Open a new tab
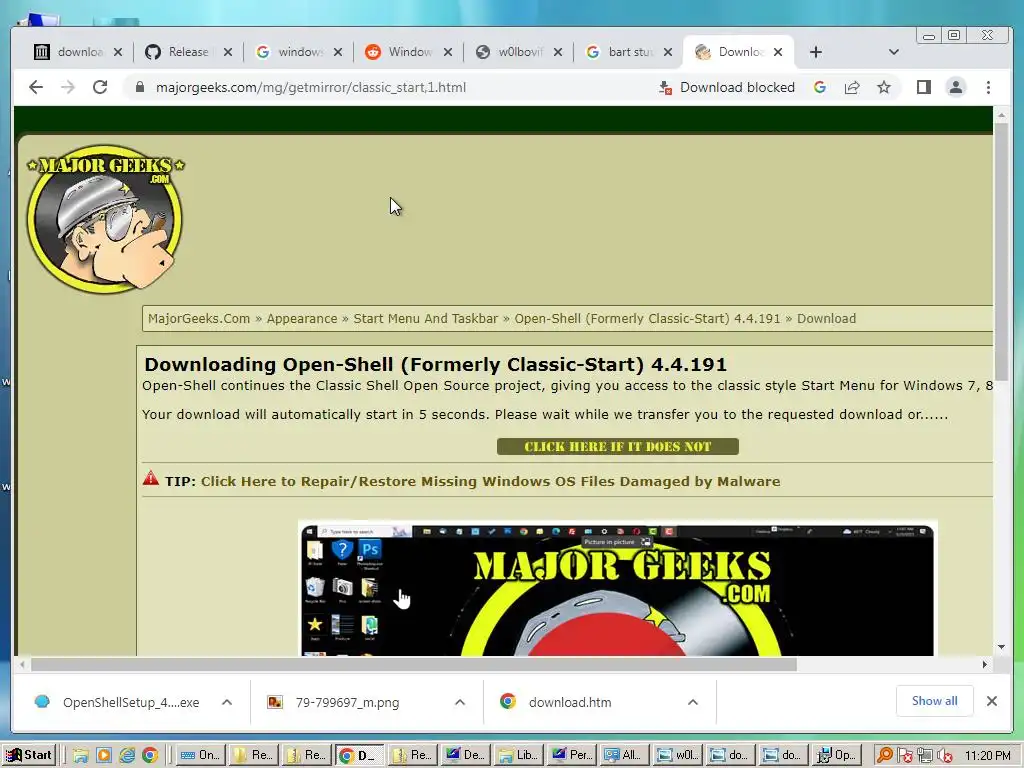This screenshot has height=768, width=1024. (816, 52)
